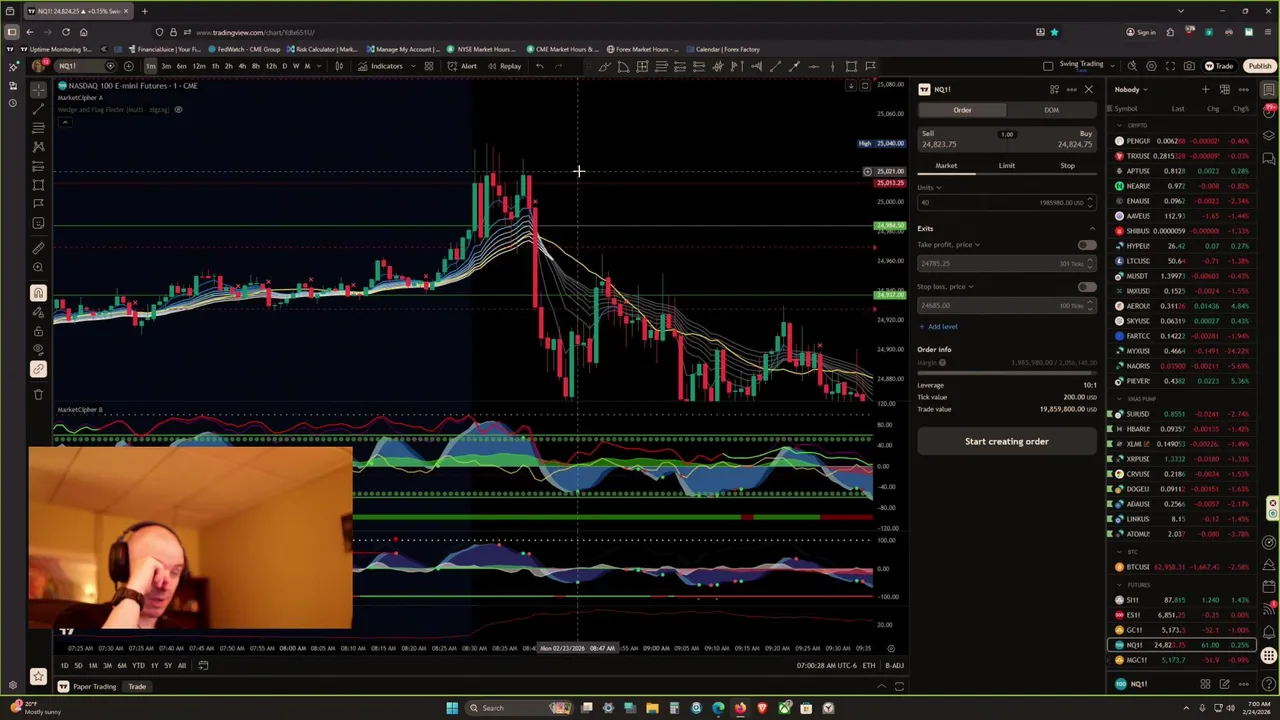Image resolution: width=1280 pixels, height=720 pixels.
Task: Open the watchlist sidebar panel icon
Action: 1269,89
